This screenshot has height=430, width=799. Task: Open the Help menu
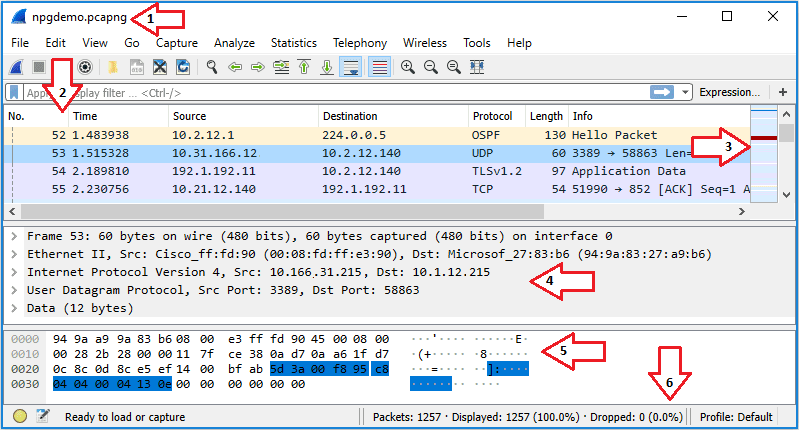pos(519,43)
